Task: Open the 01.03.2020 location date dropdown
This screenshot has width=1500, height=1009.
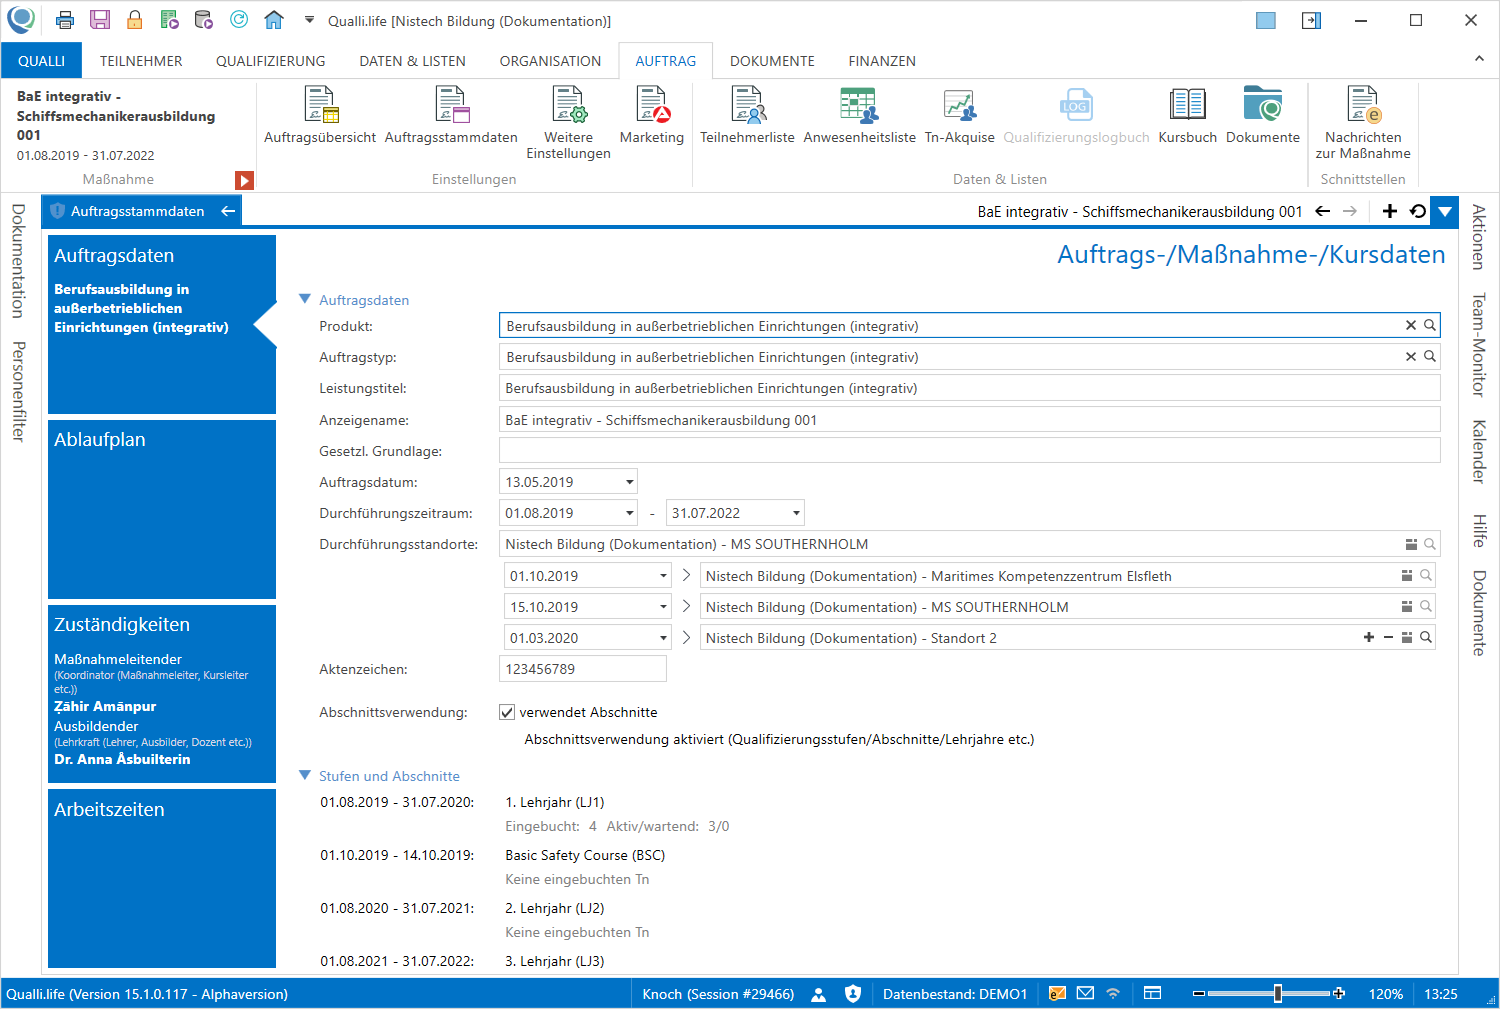Action: (663, 638)
